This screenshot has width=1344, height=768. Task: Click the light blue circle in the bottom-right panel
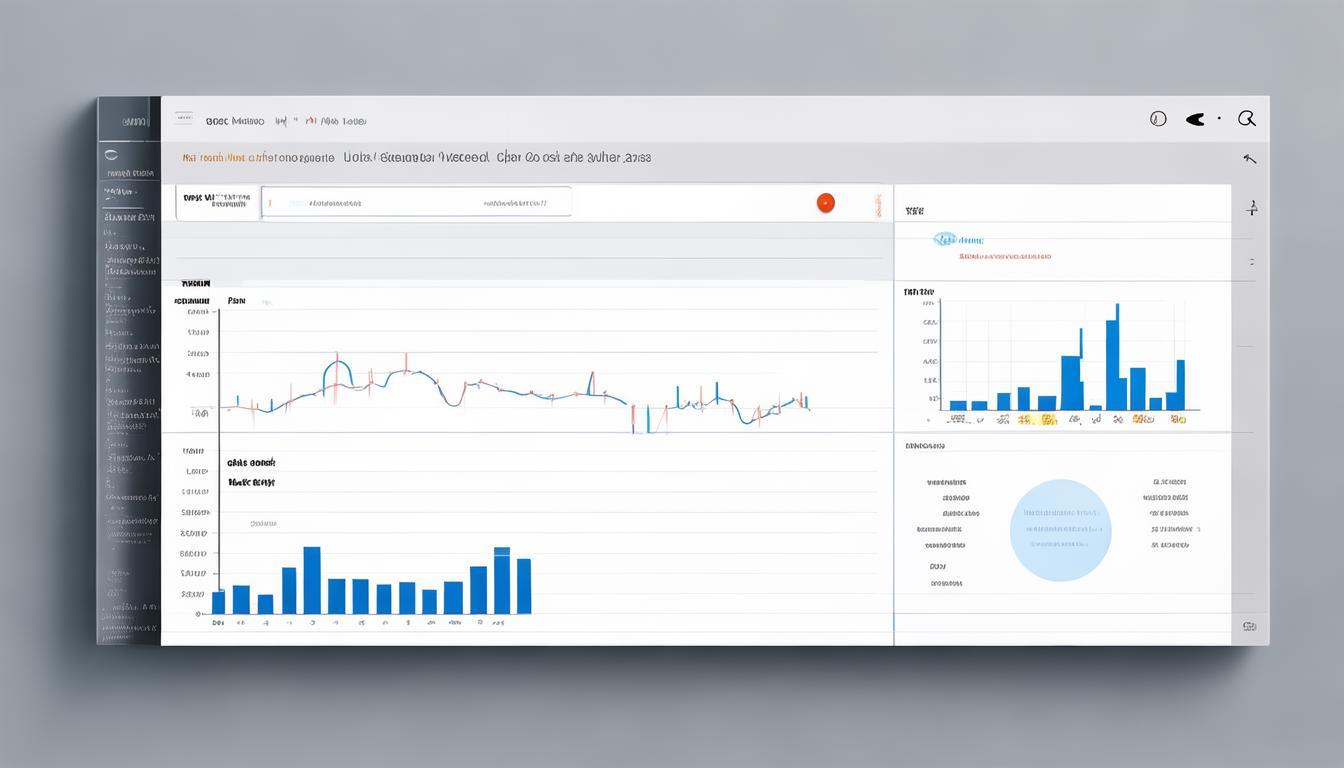(x=1060, y=530)
